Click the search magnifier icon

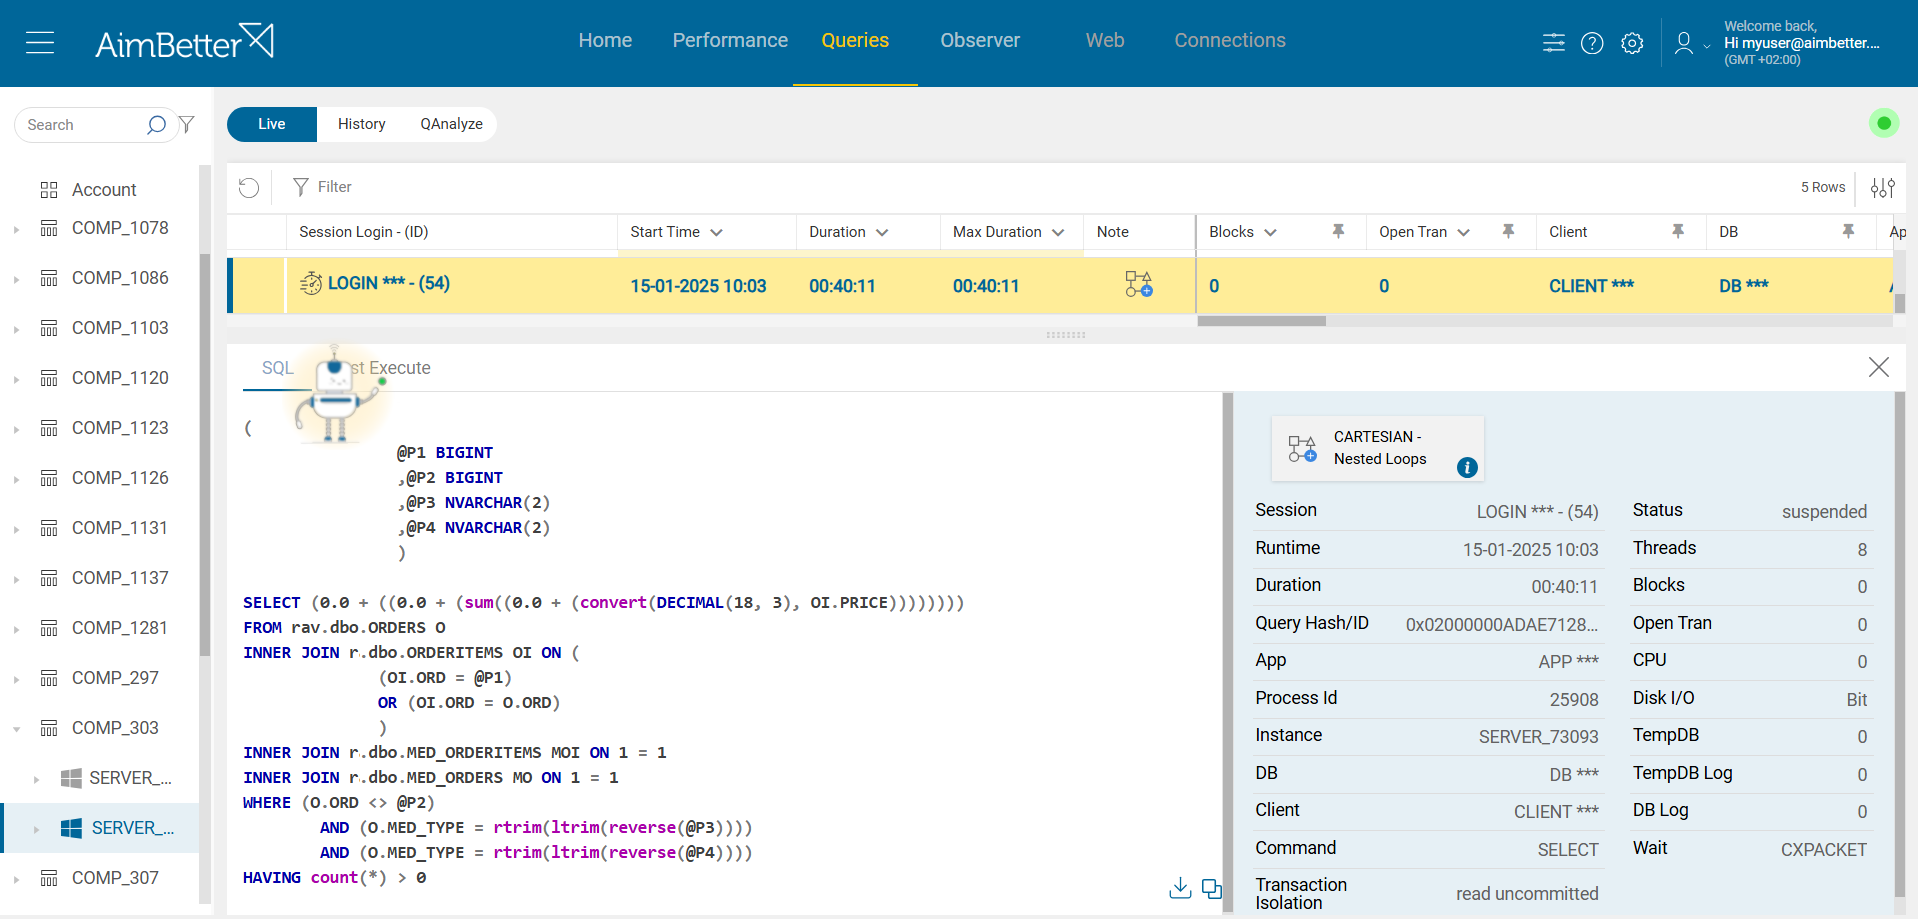click(x=156, y=125)
